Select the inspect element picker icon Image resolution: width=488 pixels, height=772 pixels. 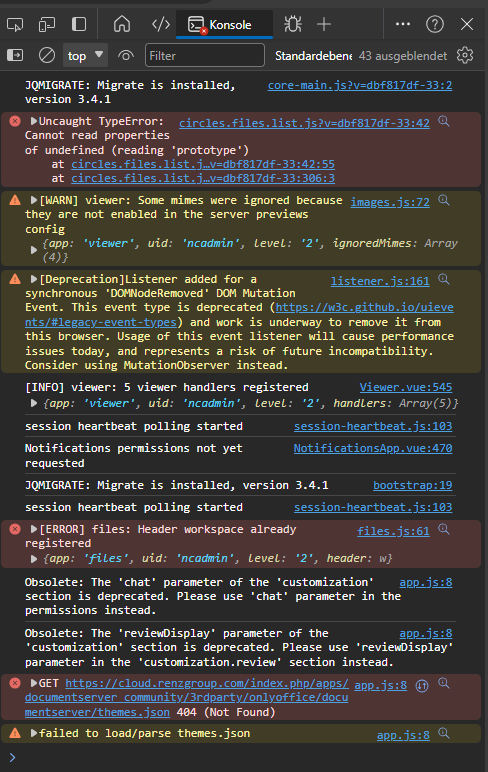(15, 24)
